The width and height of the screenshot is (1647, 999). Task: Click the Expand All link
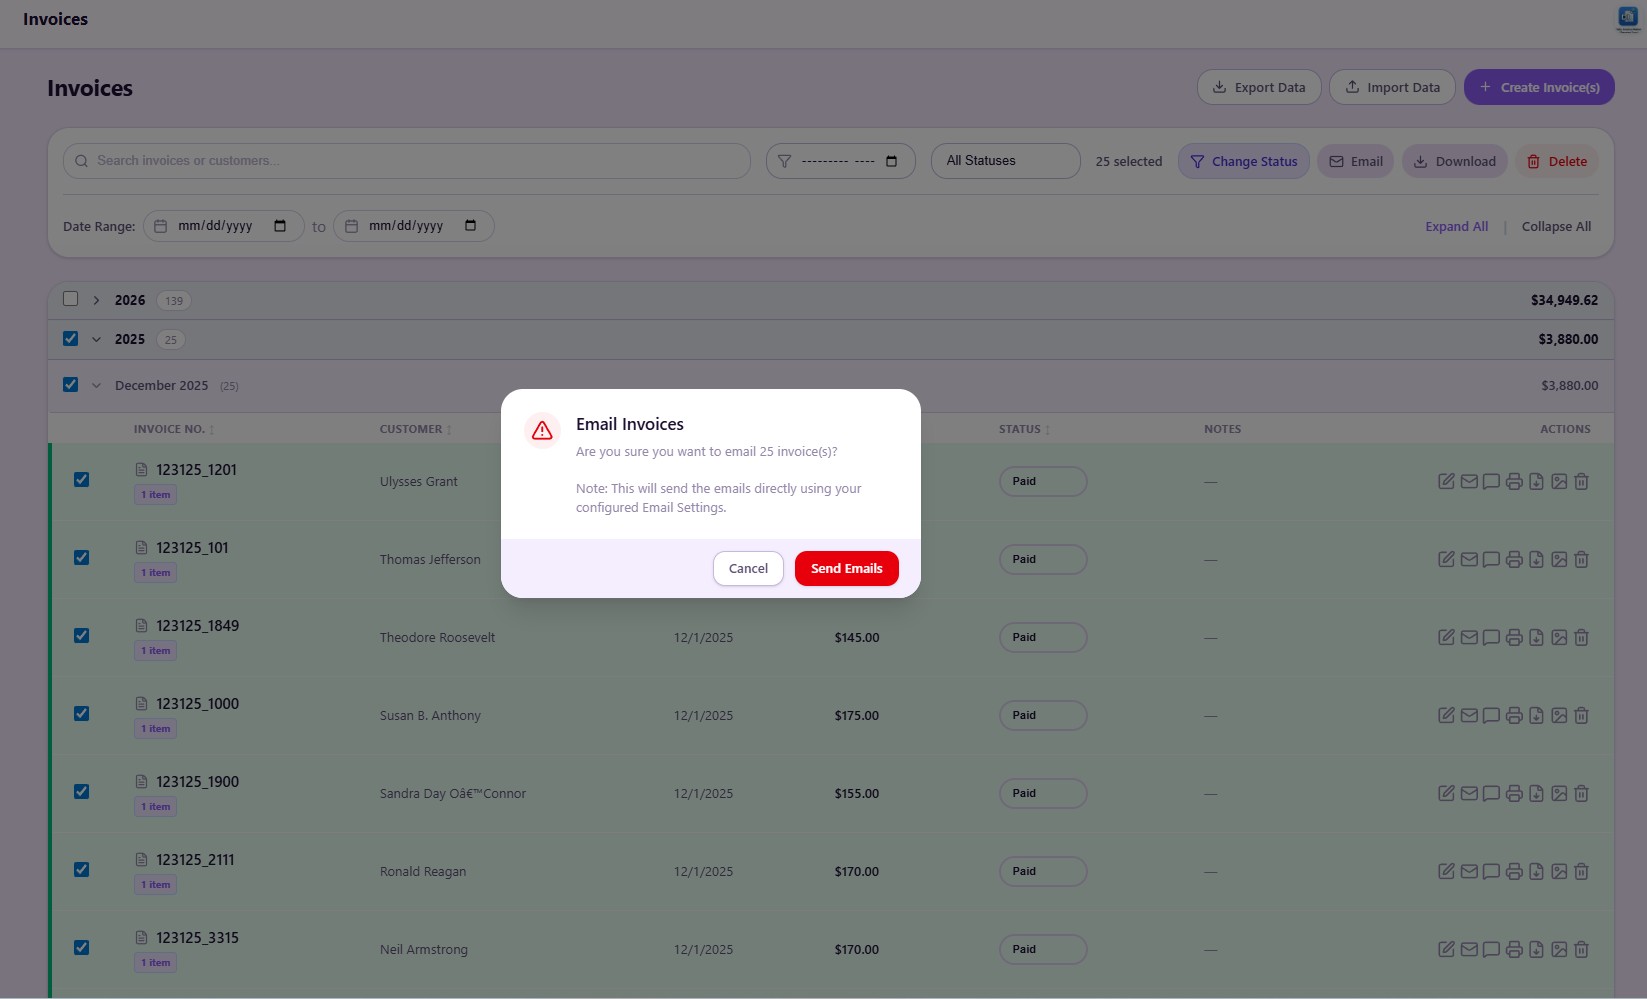pos(1455,226)
